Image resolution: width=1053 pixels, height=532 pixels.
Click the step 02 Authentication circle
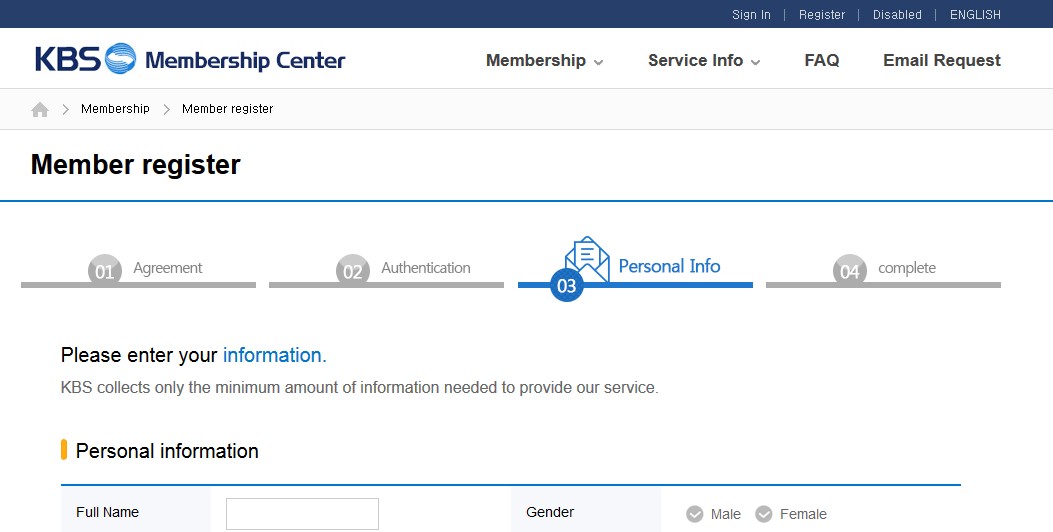point(352,270)
